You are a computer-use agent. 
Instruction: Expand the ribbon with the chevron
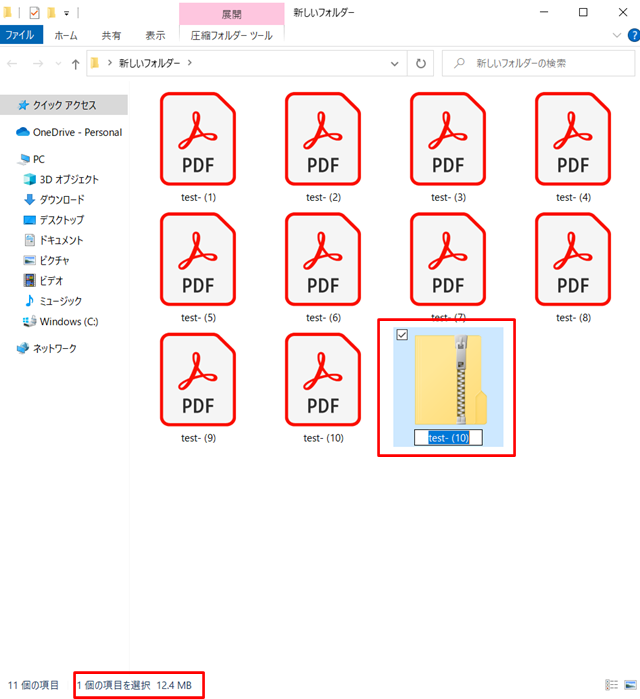pyautogui.click(x=617, y=35)
